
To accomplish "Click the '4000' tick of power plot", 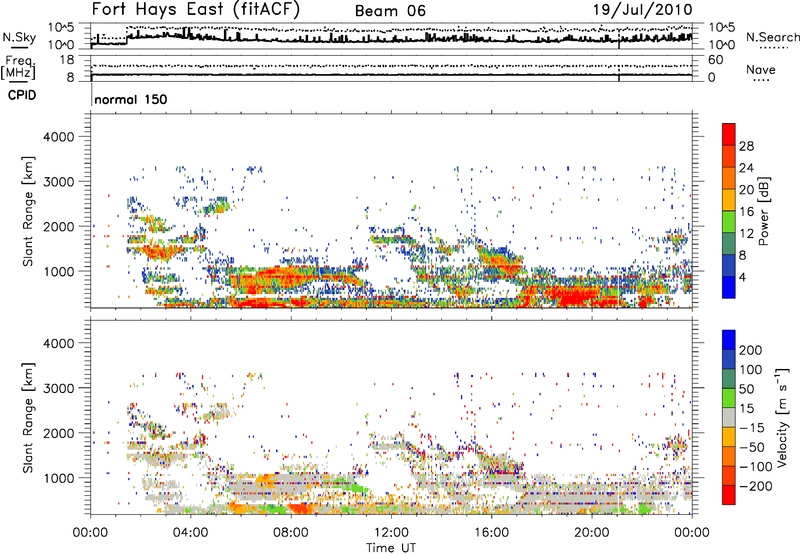I will [59, 137].
